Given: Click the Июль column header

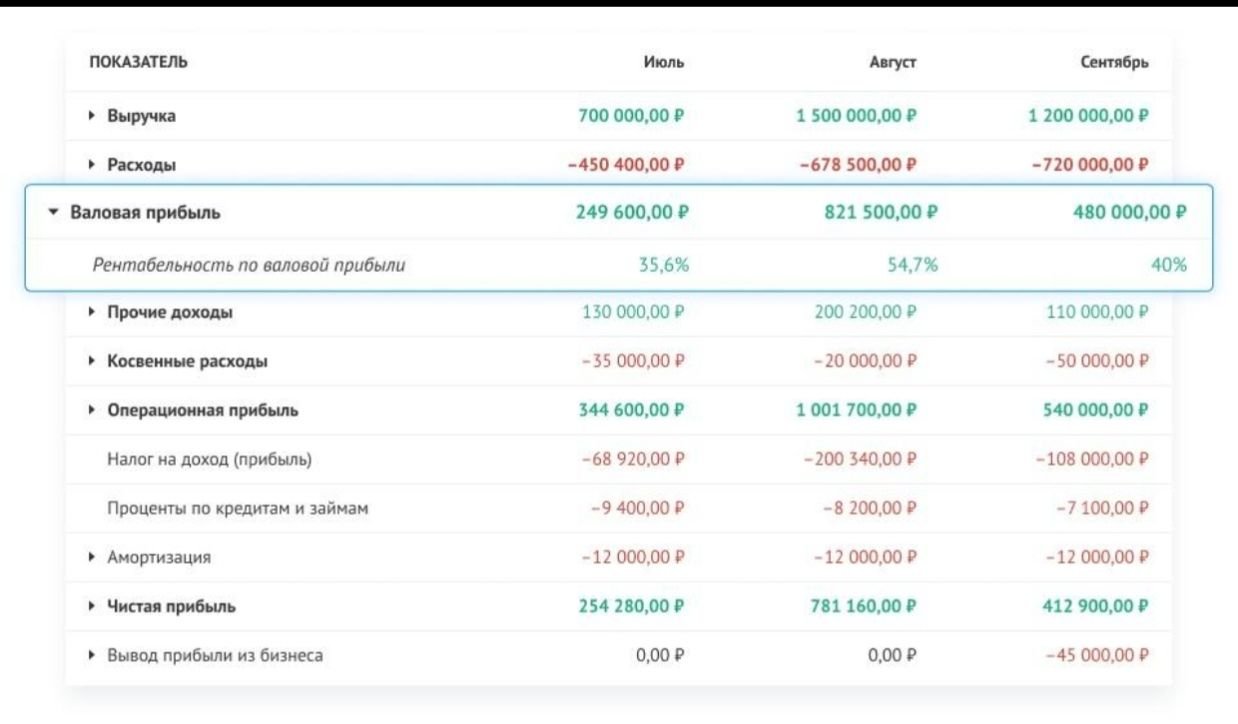Looking at the screenshot, I should click(x=663, y=63).
